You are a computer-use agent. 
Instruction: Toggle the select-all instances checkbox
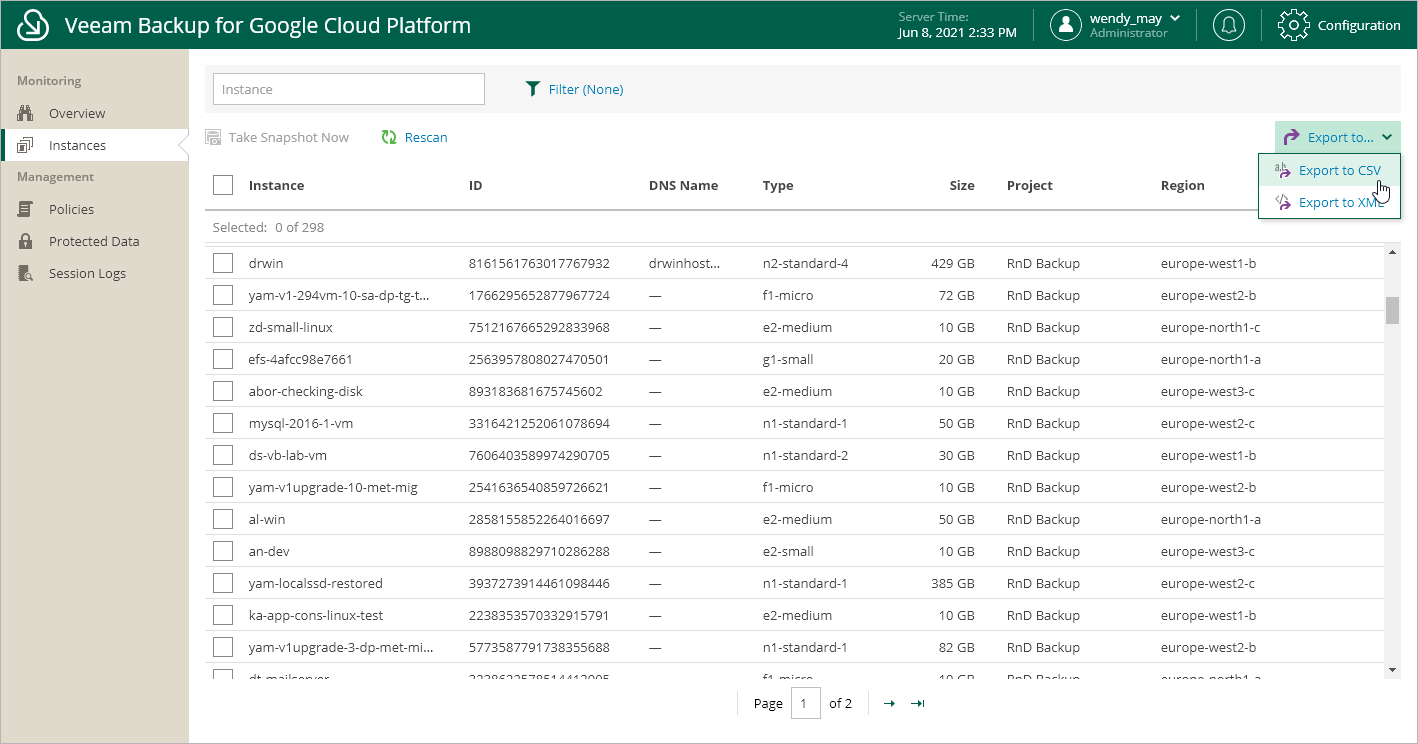pos(223,185)
